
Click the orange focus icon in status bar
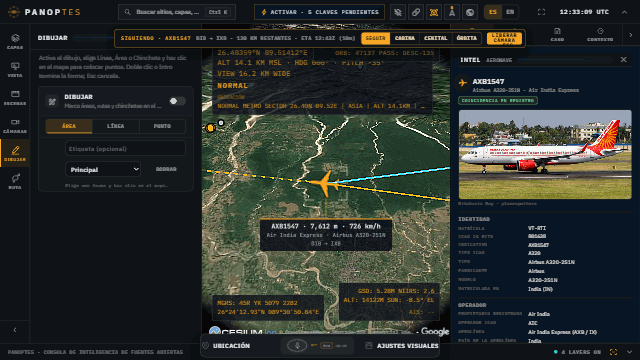[x=613, y=352]
